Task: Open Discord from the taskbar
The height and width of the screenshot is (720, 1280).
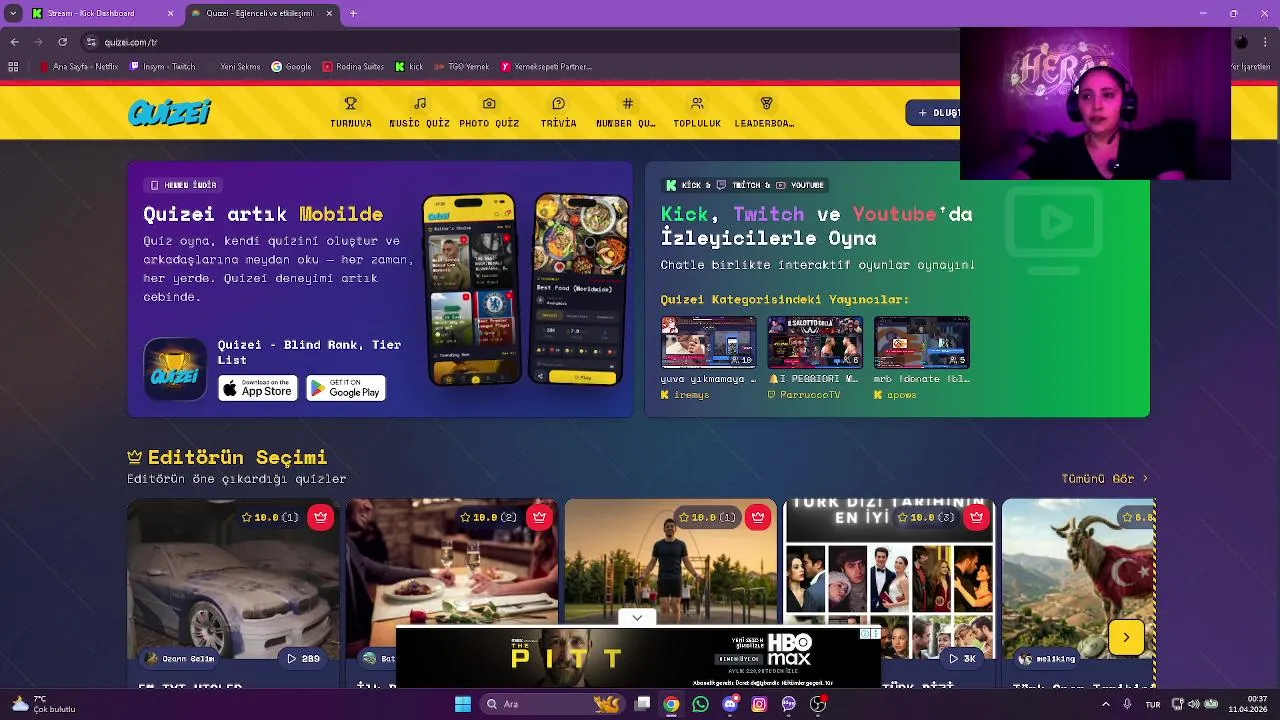Action: tap(730, 704)
